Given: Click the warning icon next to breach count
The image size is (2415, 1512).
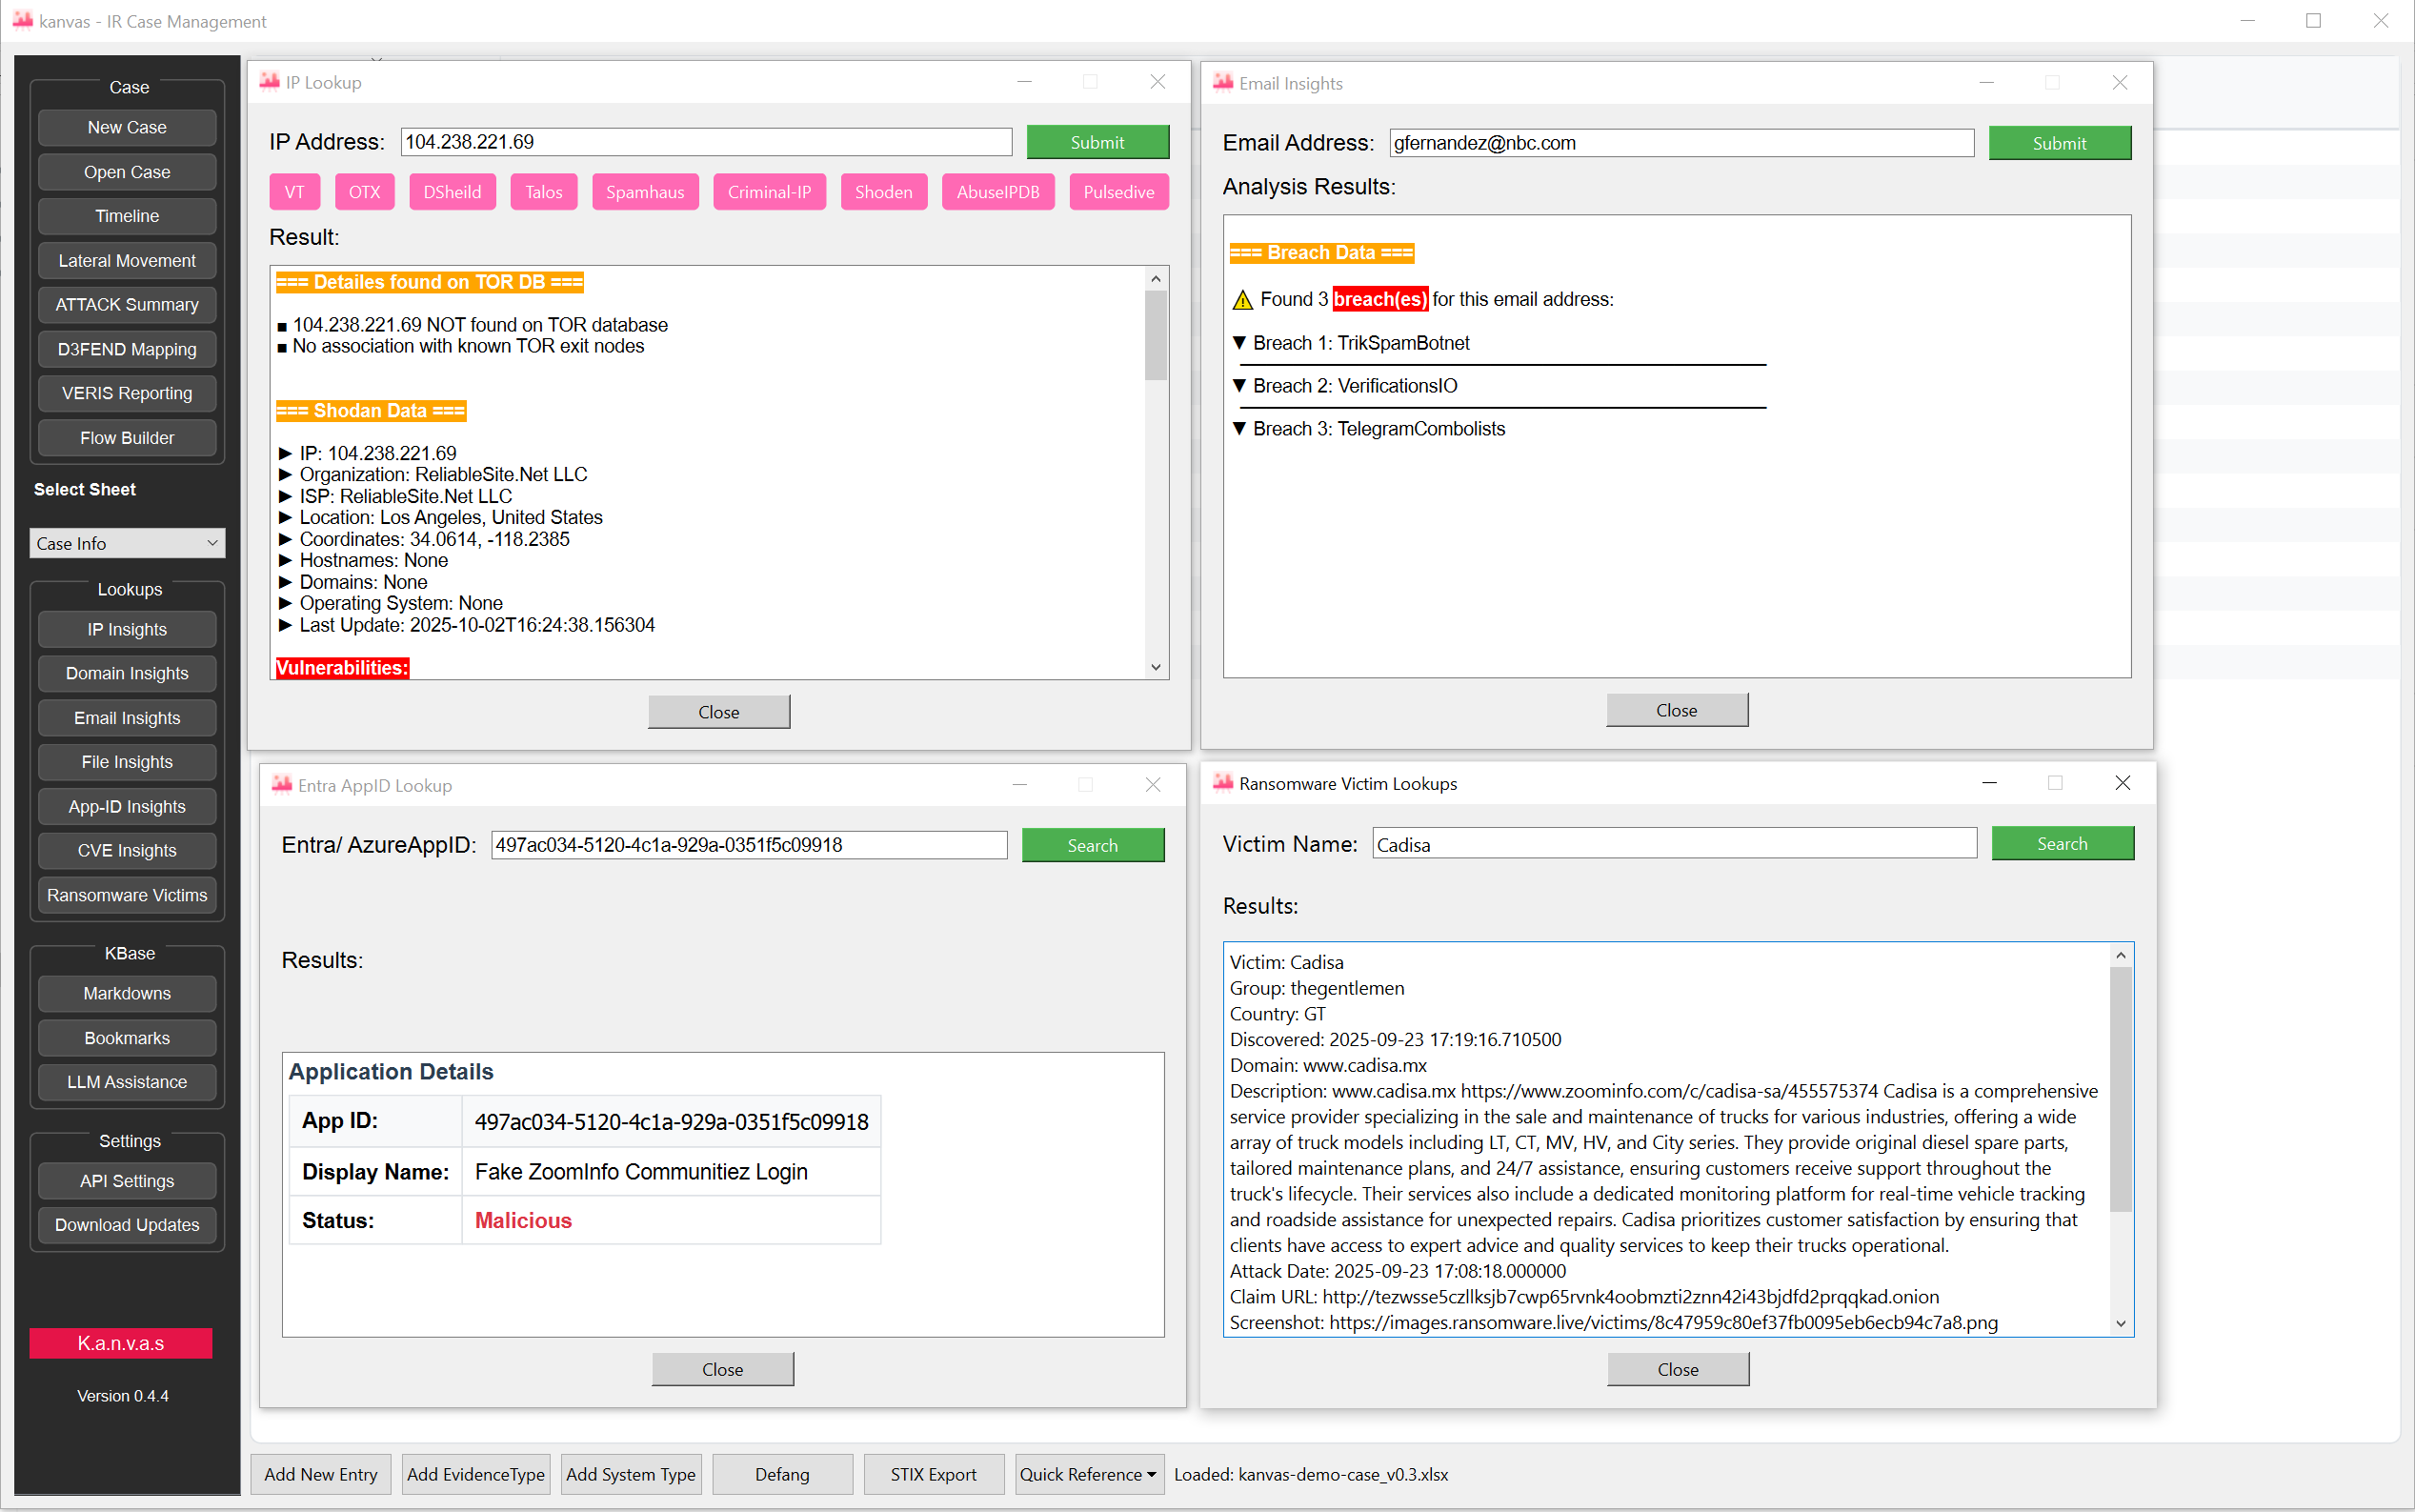Looking at the screenshot, I should [1242, 299].
